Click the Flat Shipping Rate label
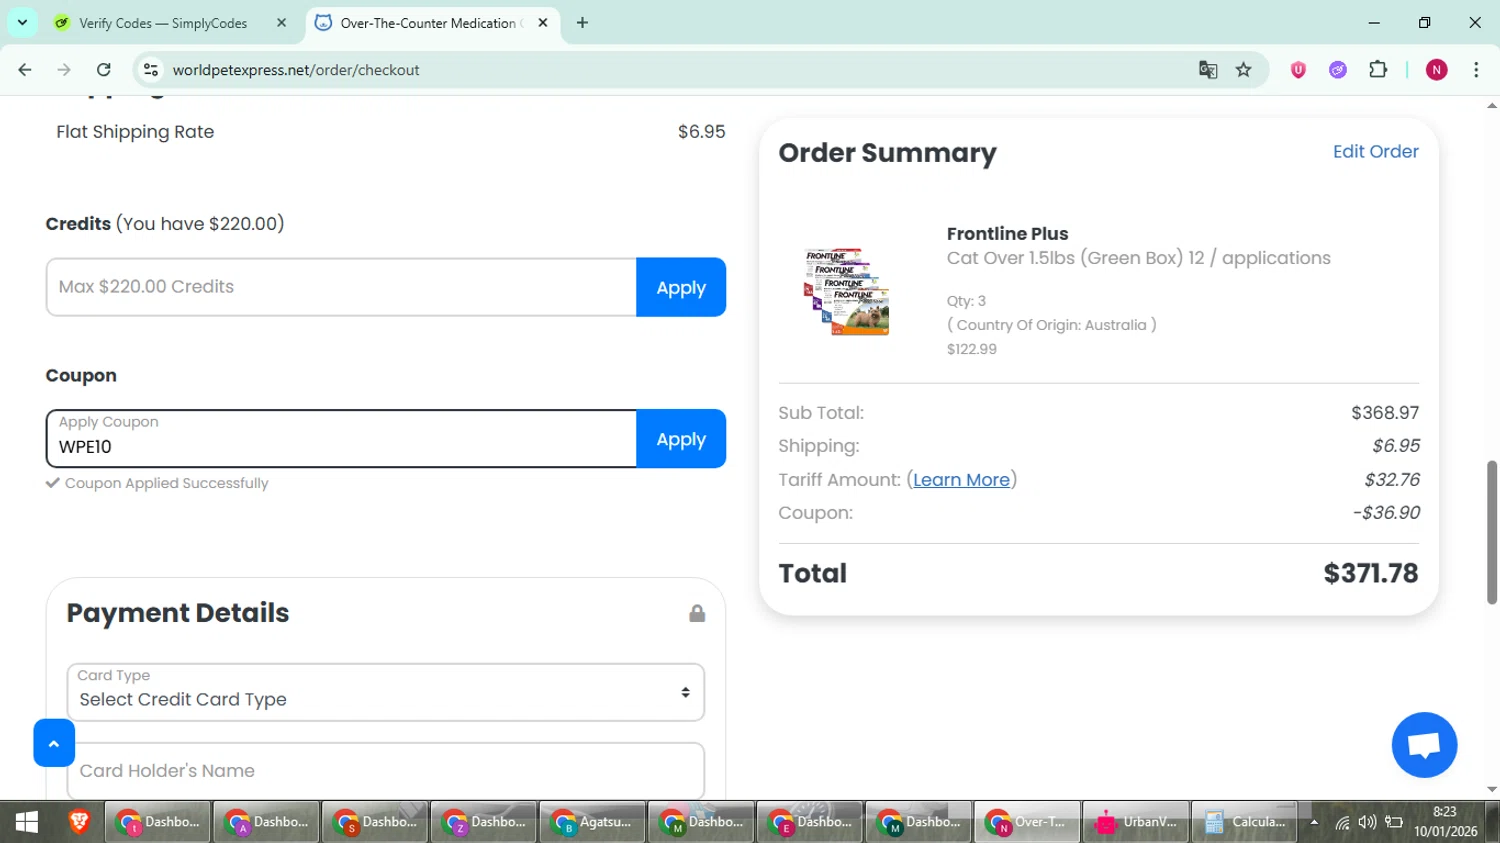Image resolution: width=1500 pixels, height=843 pixels. pos(135,132)
